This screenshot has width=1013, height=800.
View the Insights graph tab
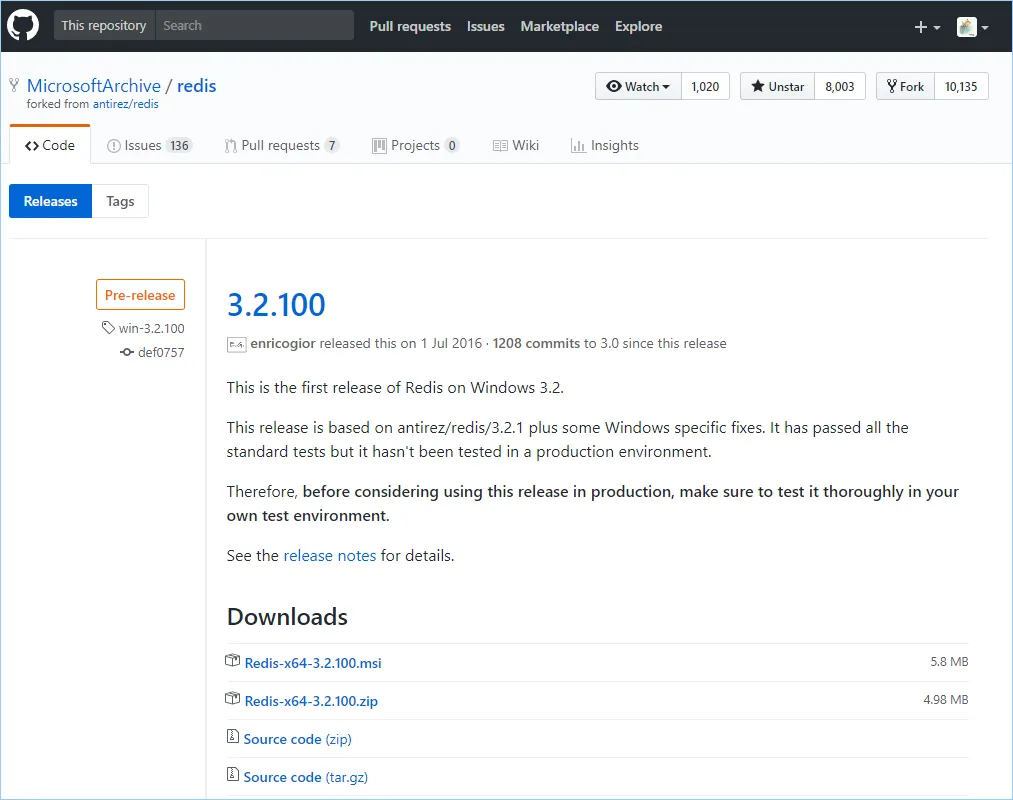(604, 145)
